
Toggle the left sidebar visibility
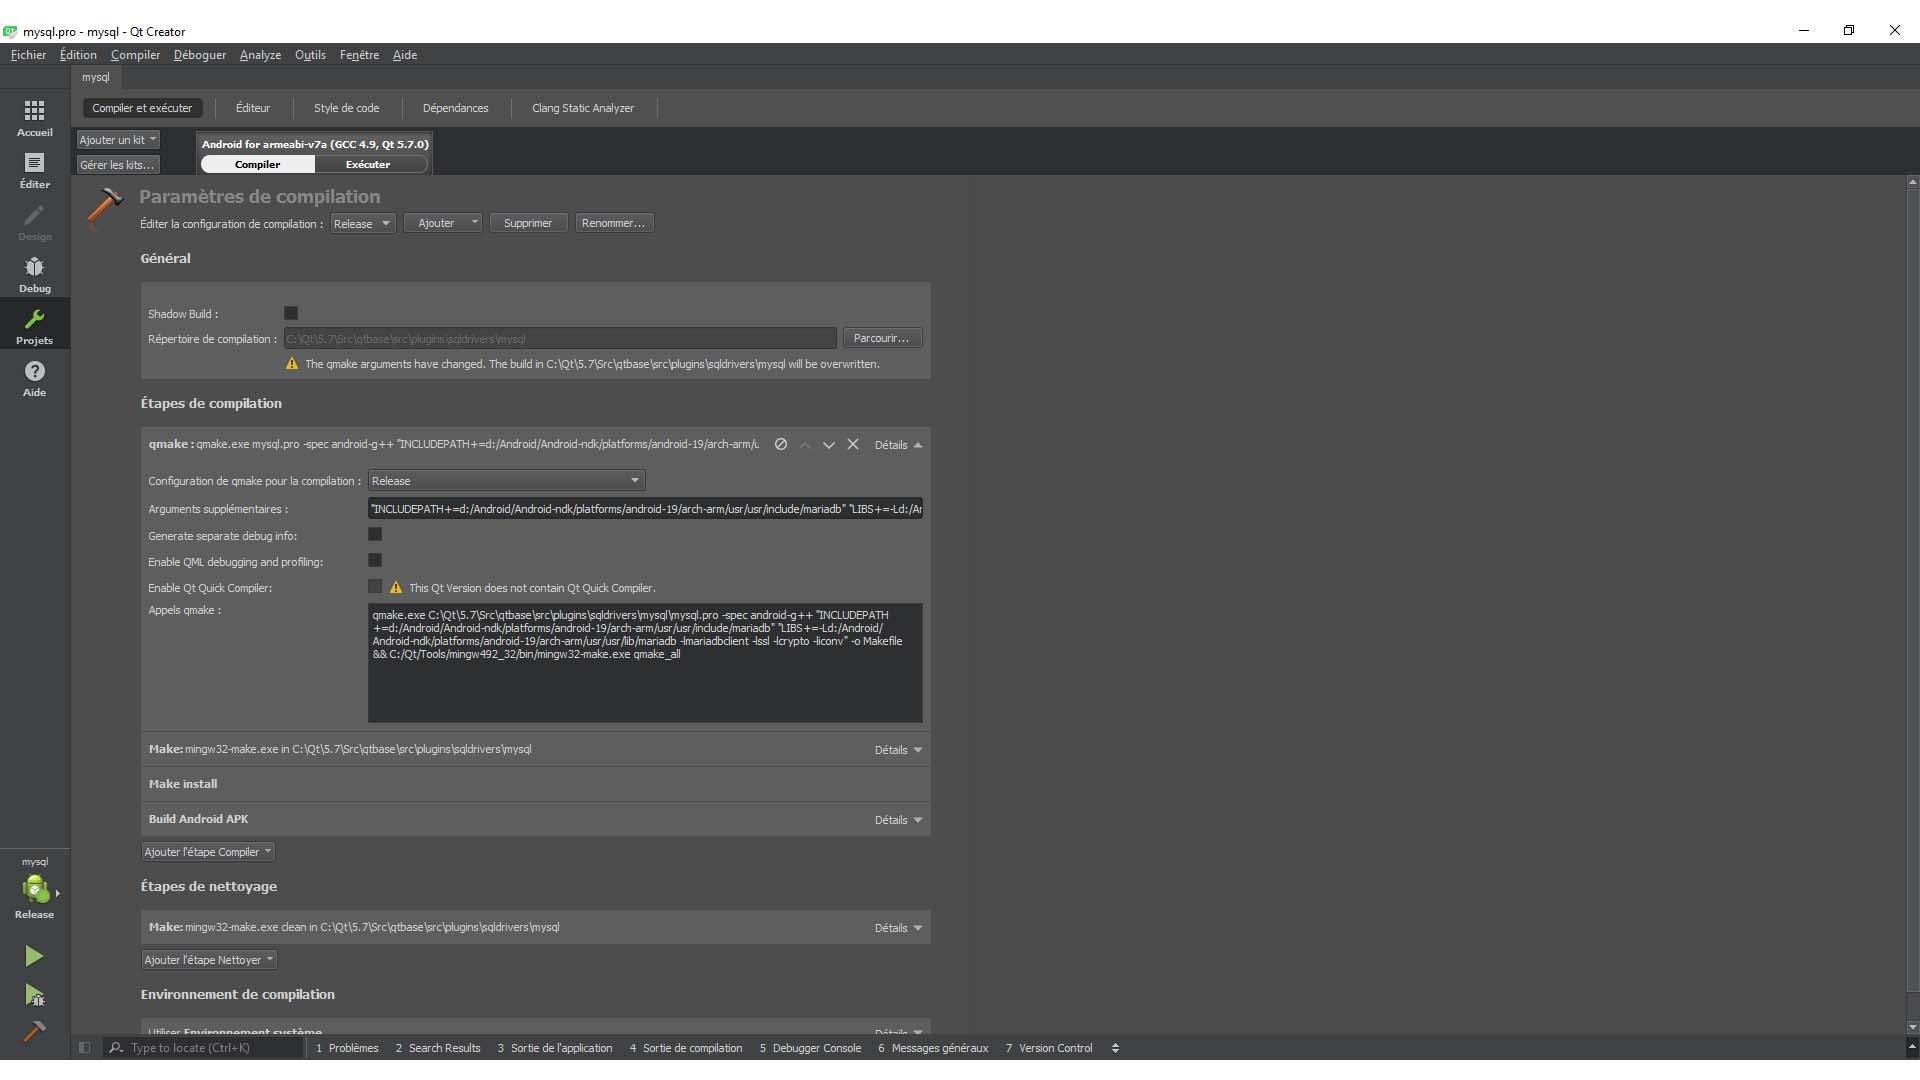[85, 1048]
